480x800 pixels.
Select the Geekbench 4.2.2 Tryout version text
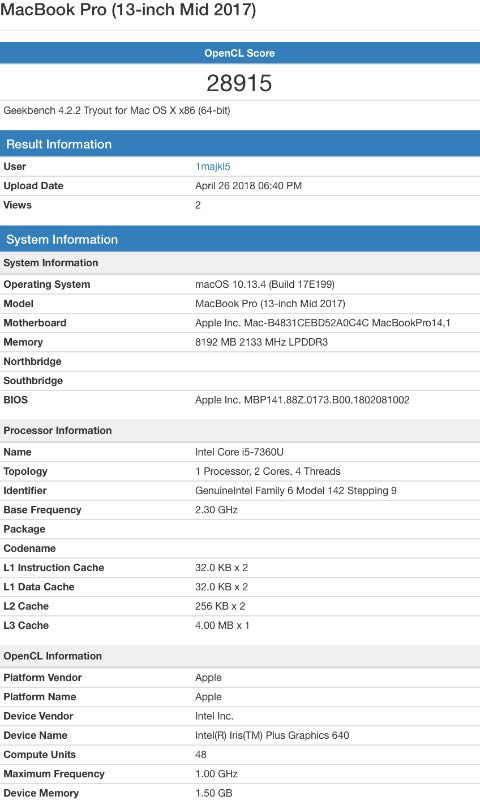point(117,111)
